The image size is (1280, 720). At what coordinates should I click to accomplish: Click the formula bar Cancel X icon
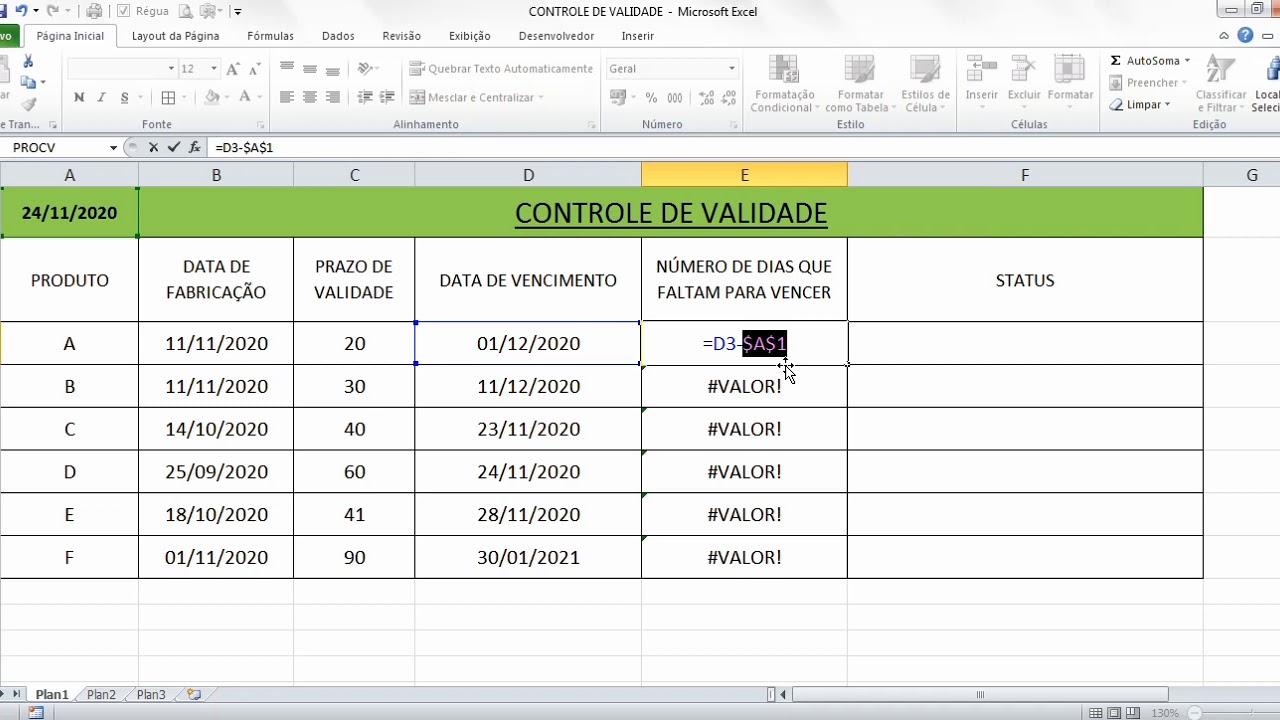pos(153,147)
